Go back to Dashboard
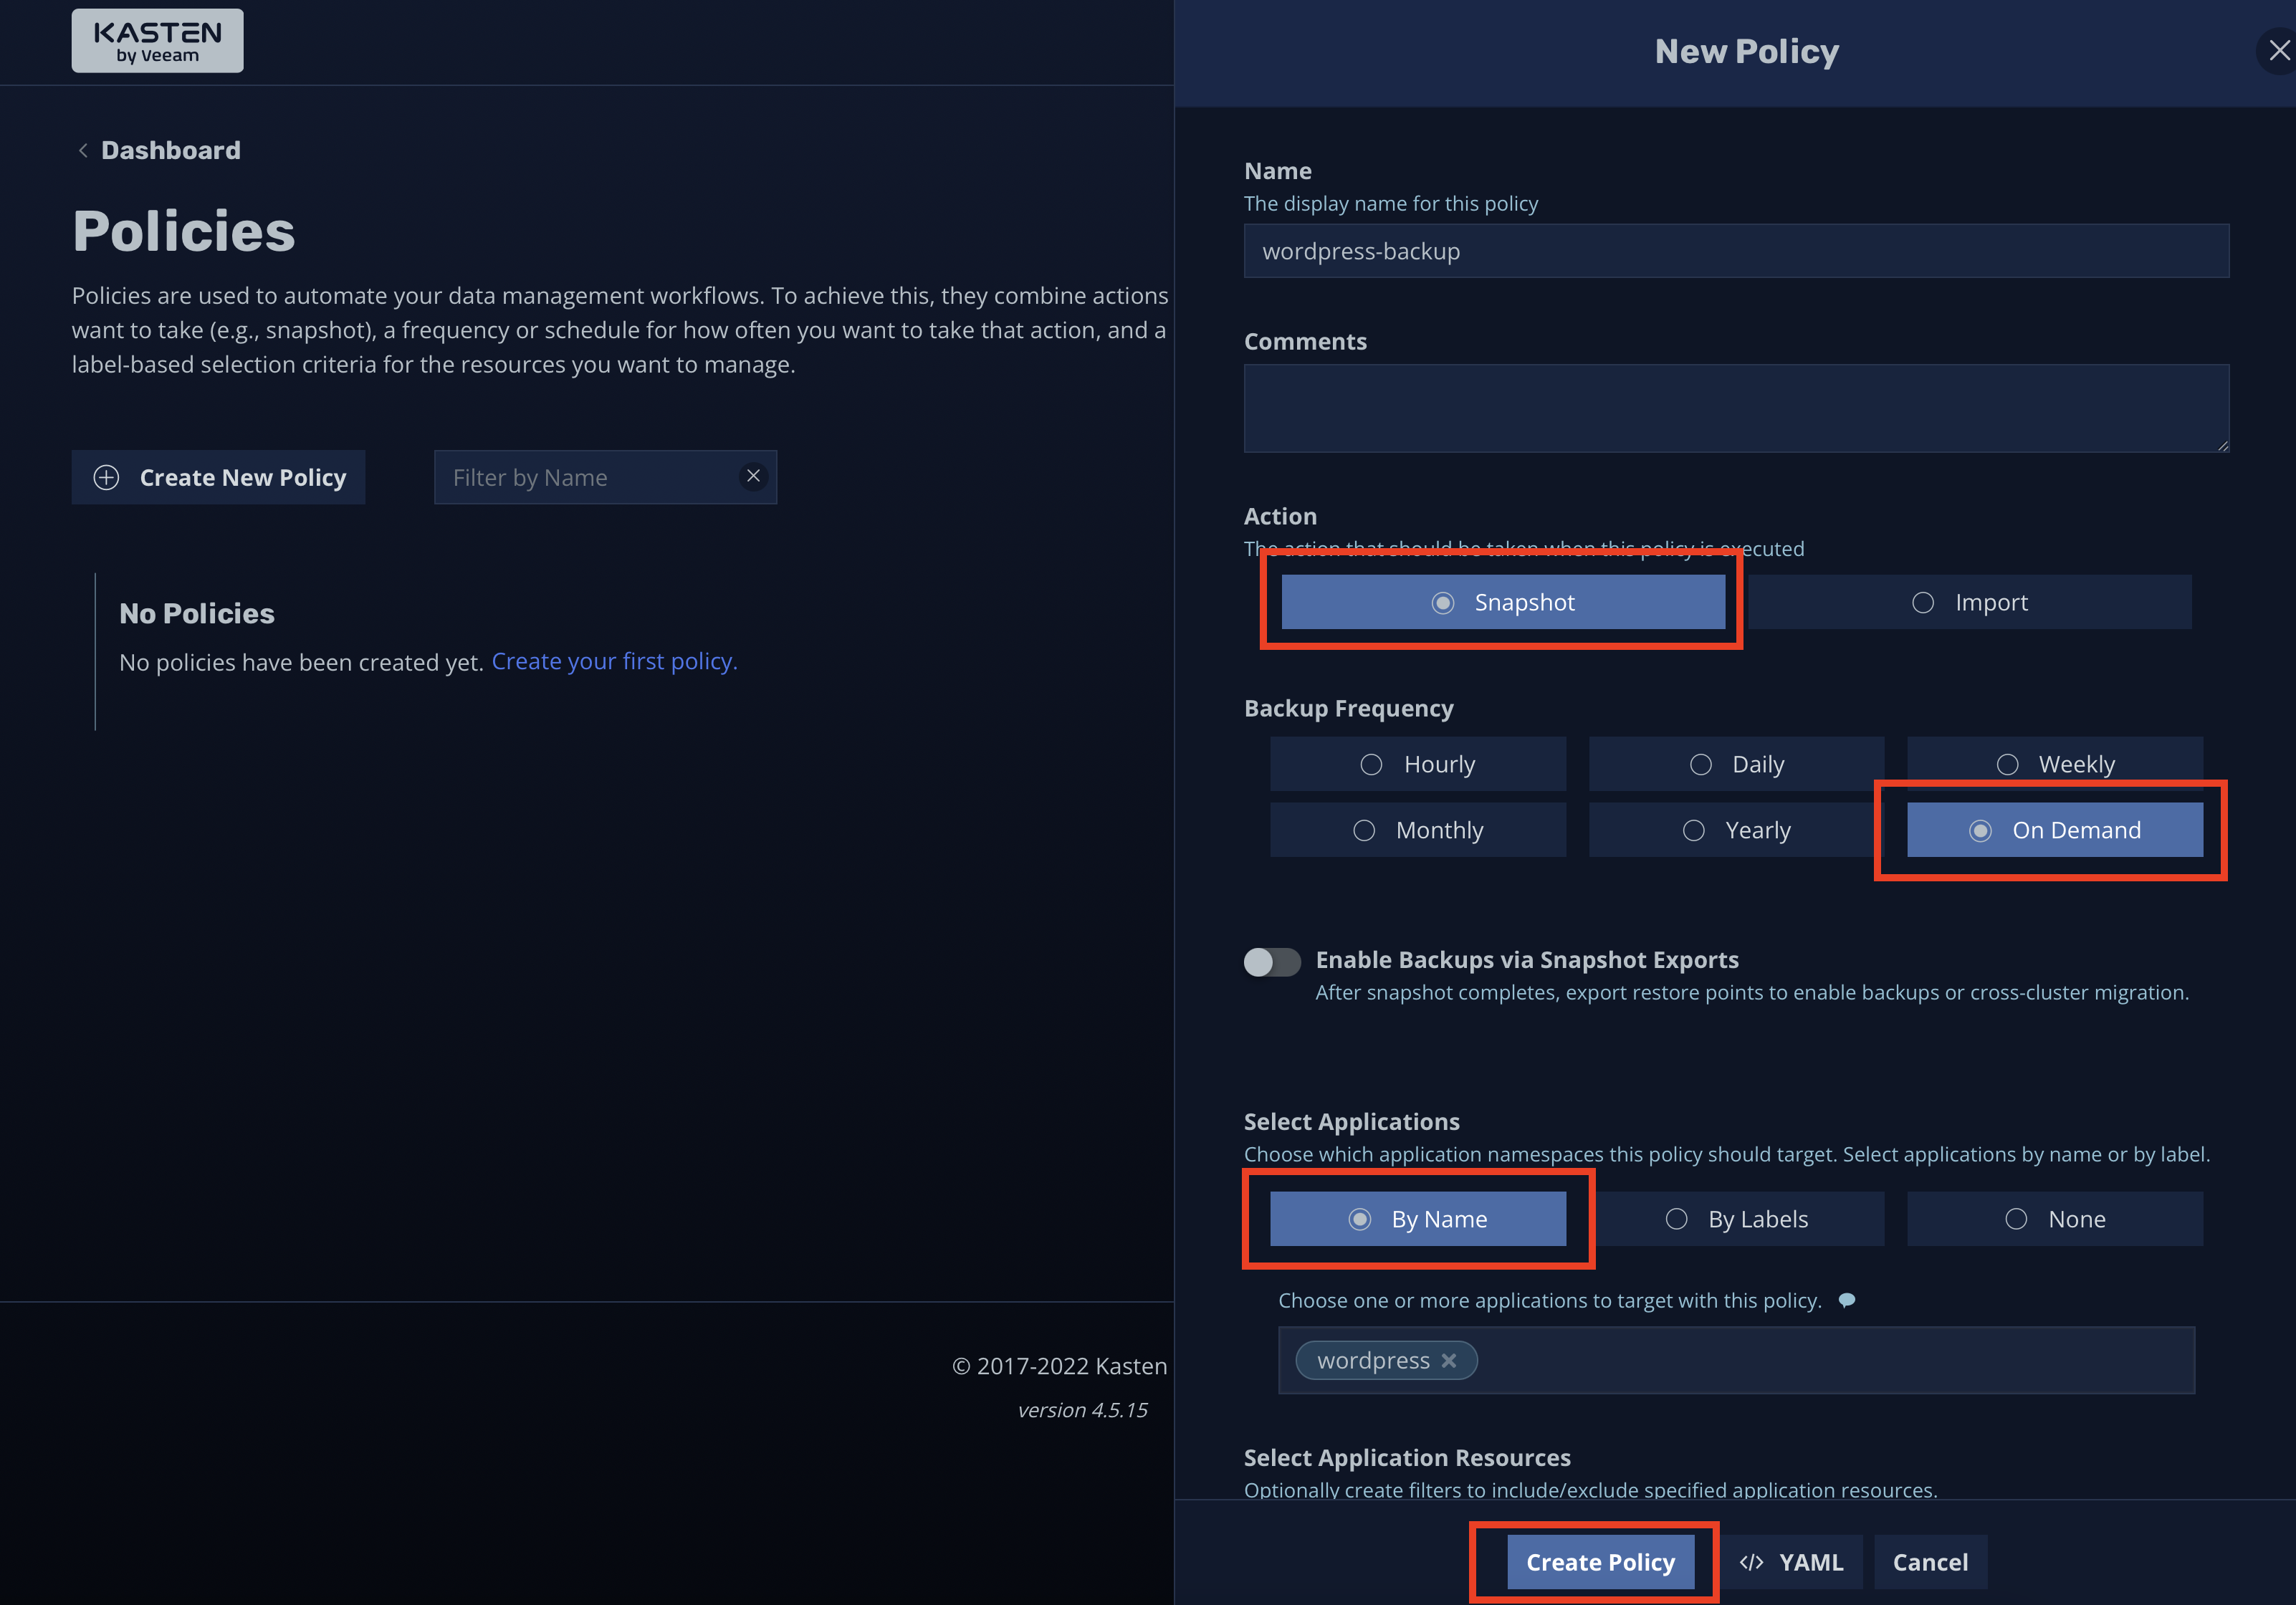 click(170, 151)
